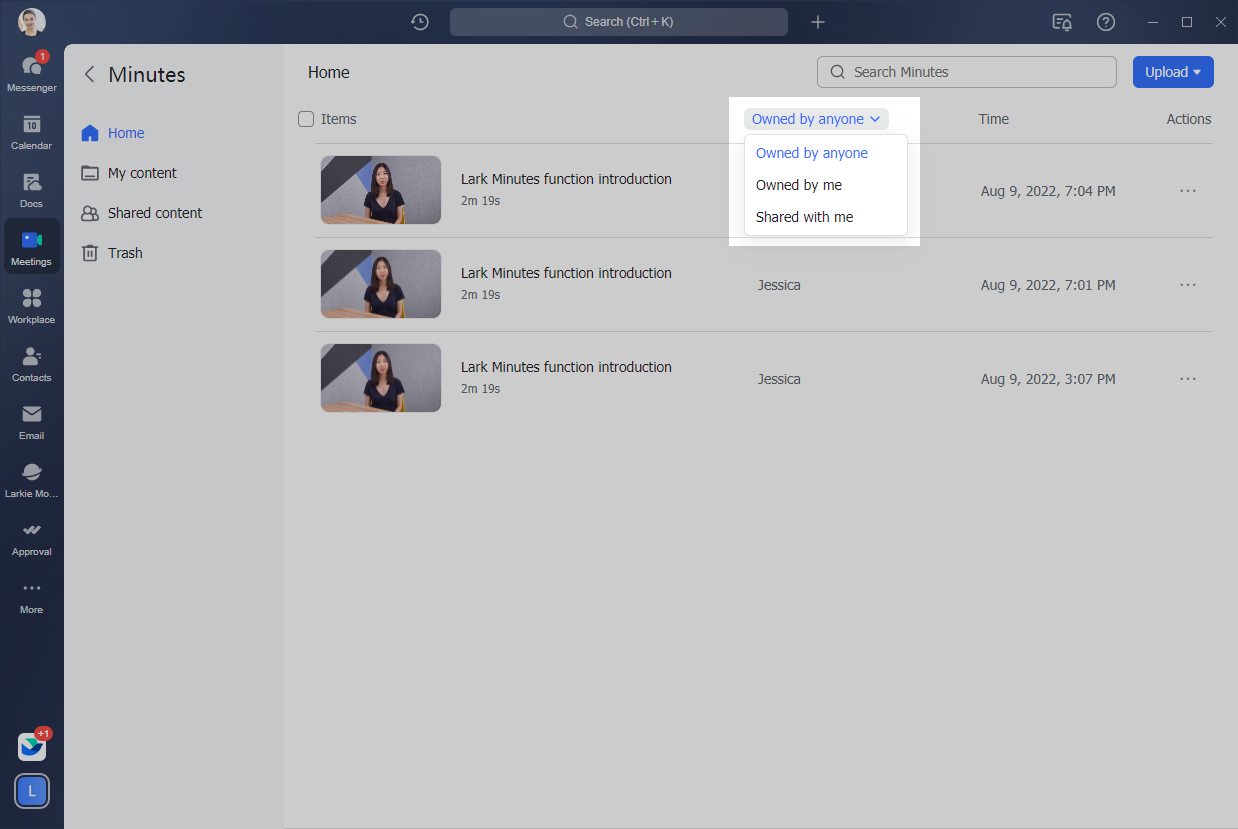Open Messenger from the sidebar
This screenshot has height=829, width=1238.
pyautogui.click(x=31, y=72)
